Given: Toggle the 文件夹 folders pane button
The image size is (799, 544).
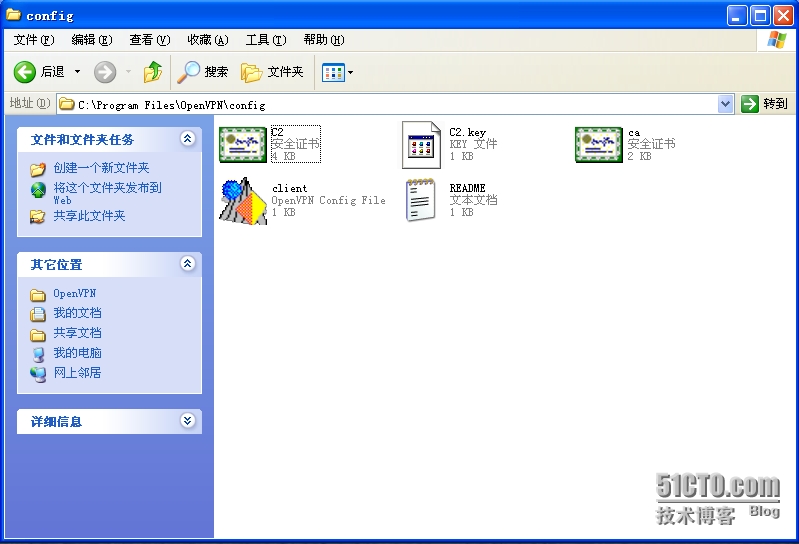Looking at the screenshot, I should pos(272,72).
